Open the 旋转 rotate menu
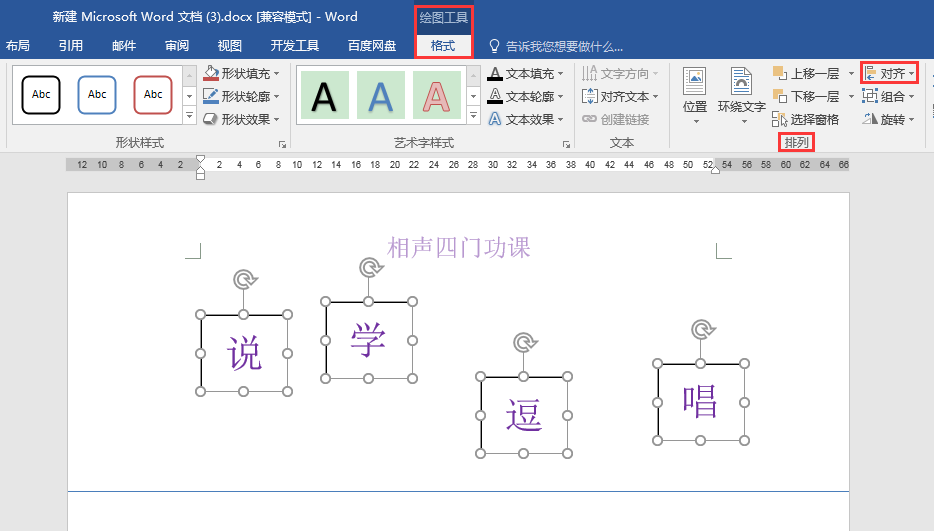 point(888,119)
